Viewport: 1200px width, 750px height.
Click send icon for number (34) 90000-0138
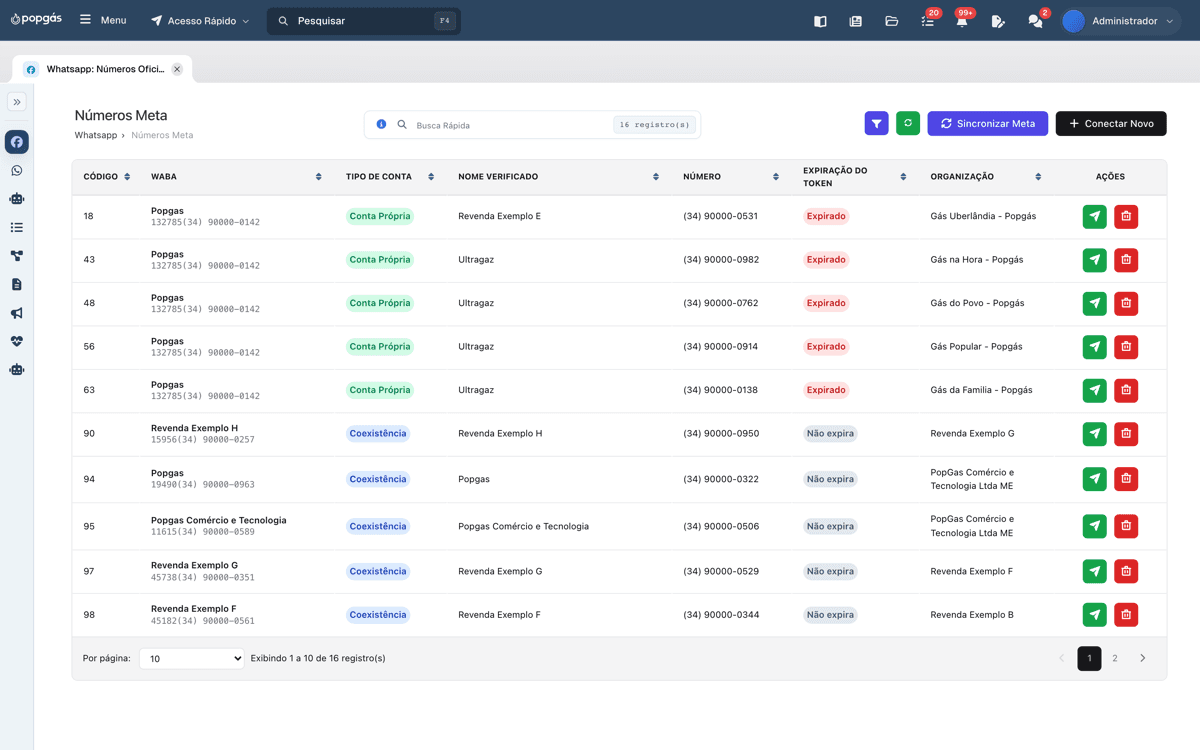coord(1094,390)
